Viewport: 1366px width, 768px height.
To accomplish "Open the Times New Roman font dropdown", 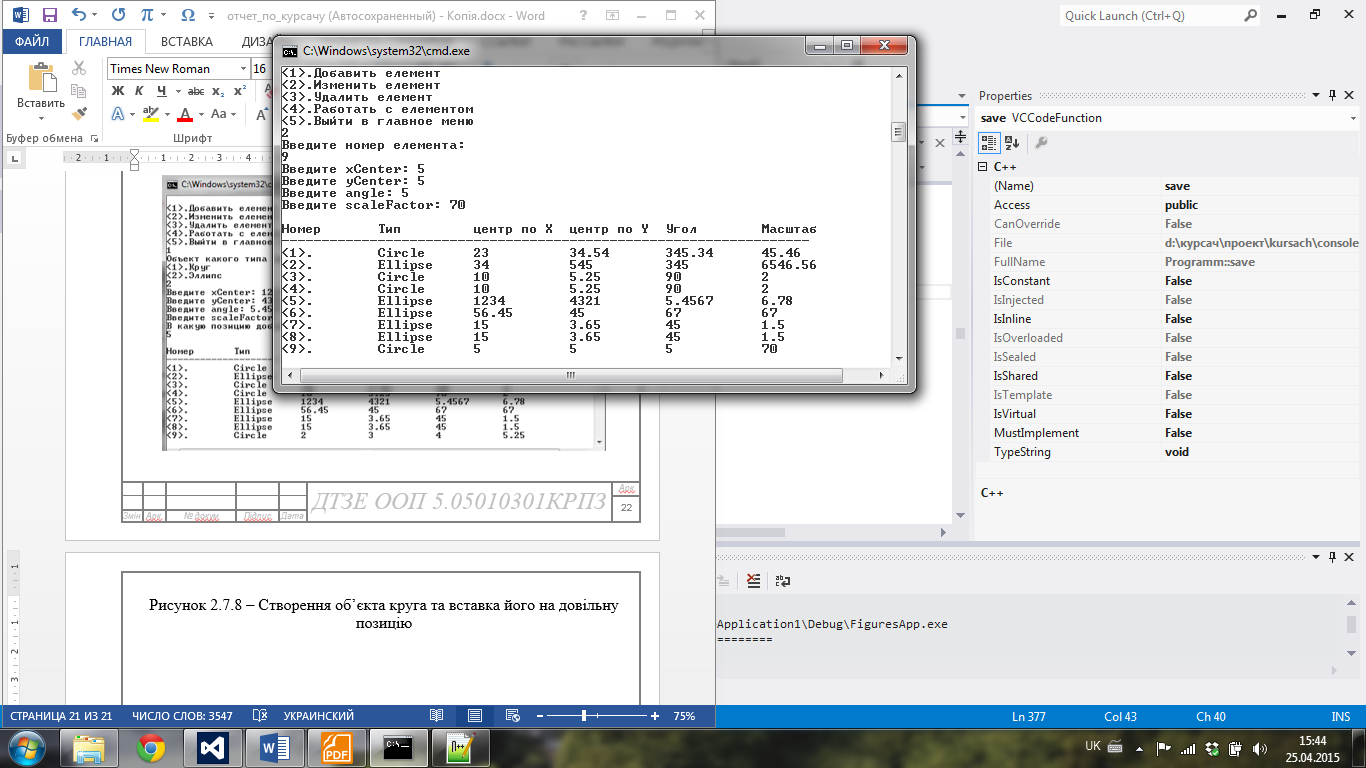I will [x=243, y=68].
